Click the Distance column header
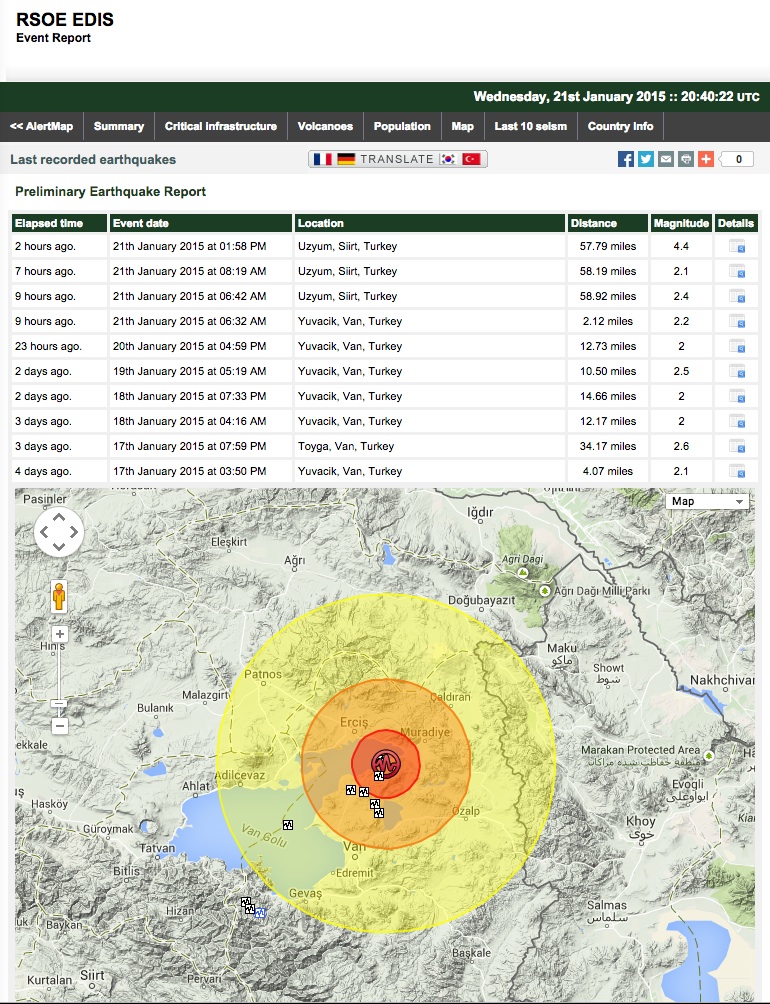This screenshot has height=1004, width=770. [x=607, y=223]
